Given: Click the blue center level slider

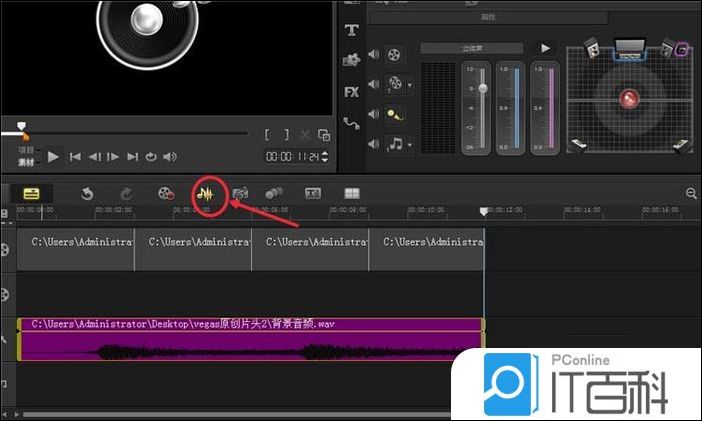Looking at the screenshot, I should point(517,107).
